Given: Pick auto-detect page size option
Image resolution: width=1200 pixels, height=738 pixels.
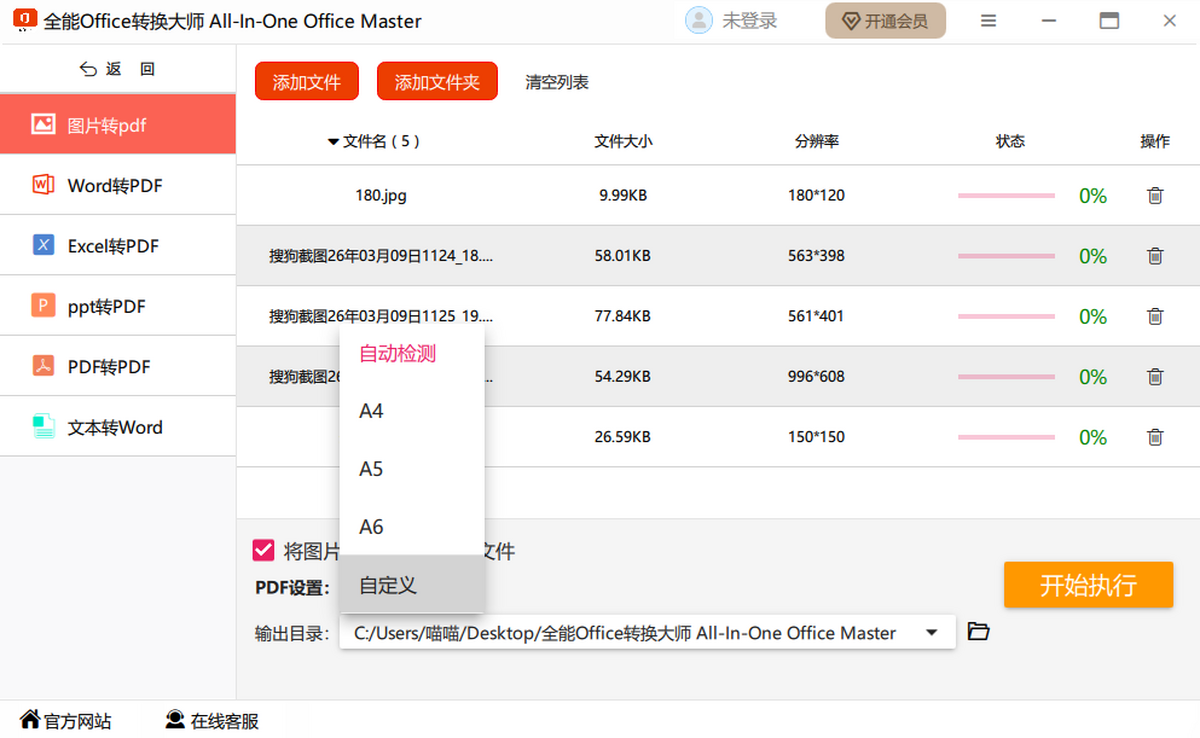Looking at the screenshot, I should coord(397,353).
